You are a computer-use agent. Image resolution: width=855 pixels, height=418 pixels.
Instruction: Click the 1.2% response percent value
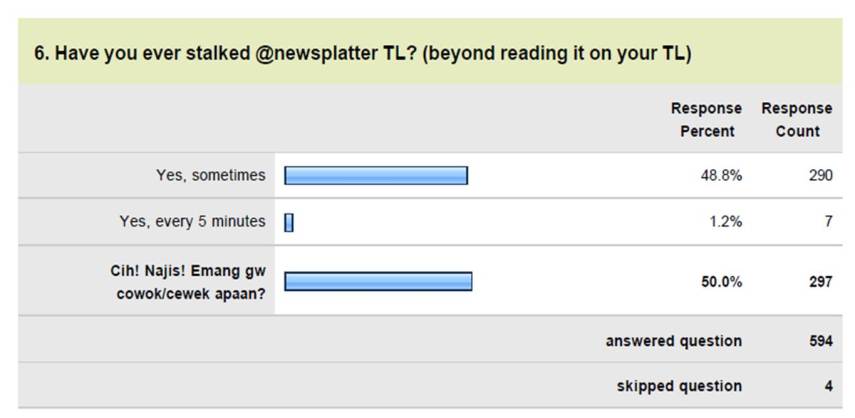pos(724,222)
